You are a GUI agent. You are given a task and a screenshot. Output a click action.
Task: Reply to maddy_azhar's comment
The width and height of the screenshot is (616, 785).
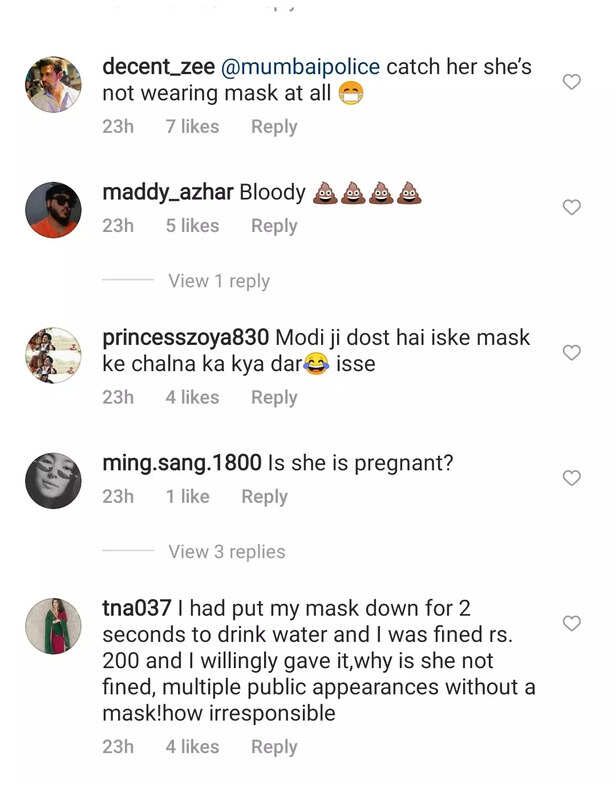coord(274,226)
